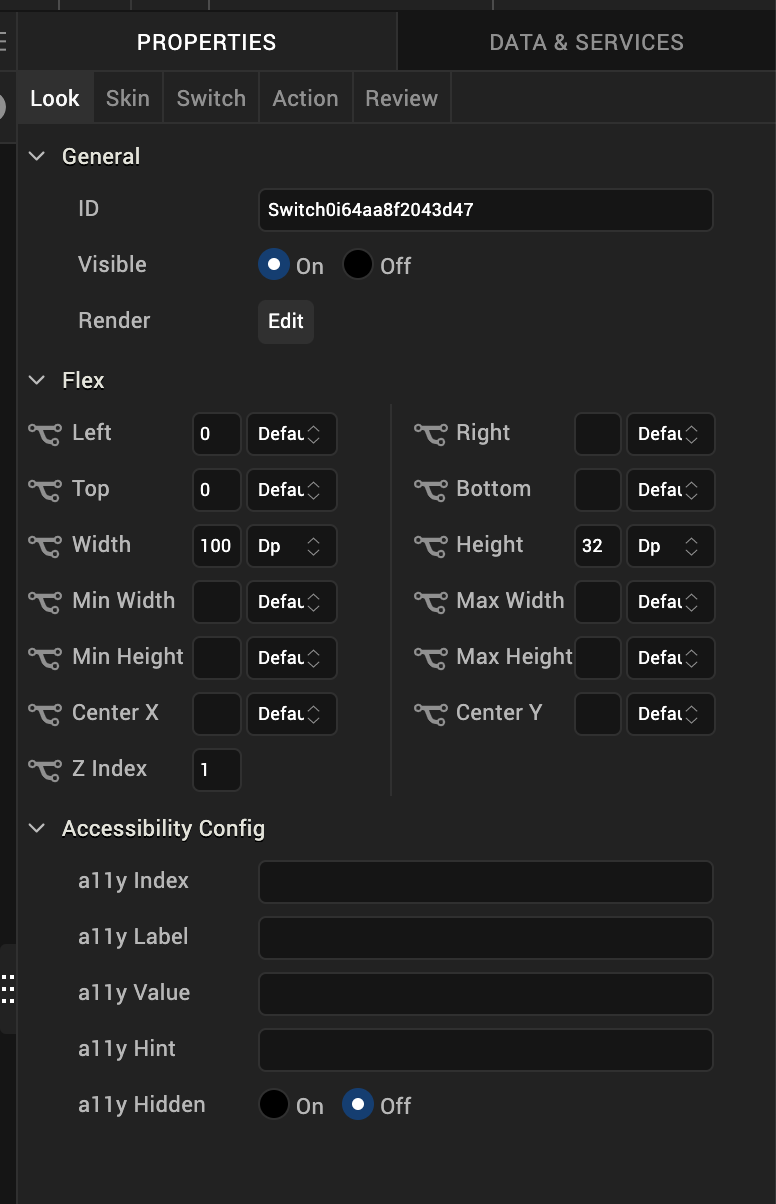Set Visible to Off
Viewport: 776px width, 1204px height.
(358, 265)
